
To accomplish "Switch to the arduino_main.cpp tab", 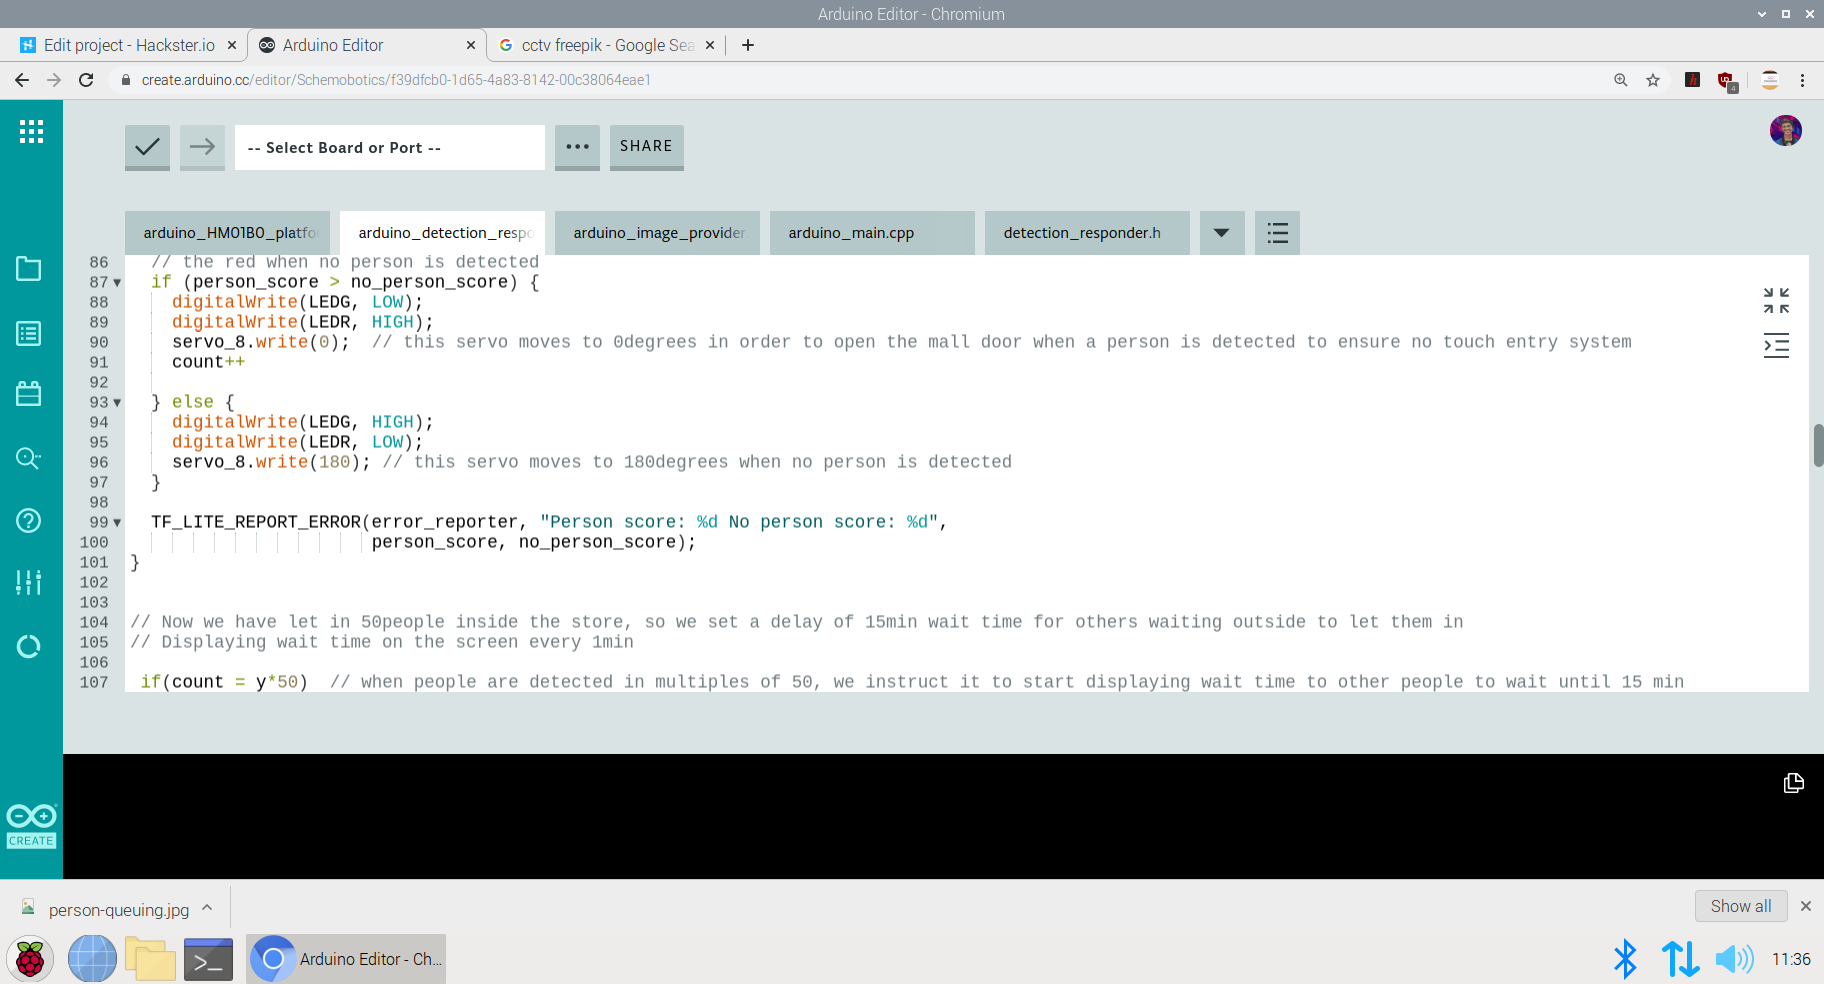I will 871,232.
